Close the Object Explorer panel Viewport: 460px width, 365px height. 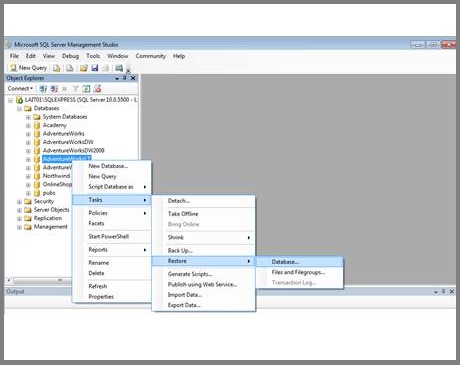[x=133, y=78]
